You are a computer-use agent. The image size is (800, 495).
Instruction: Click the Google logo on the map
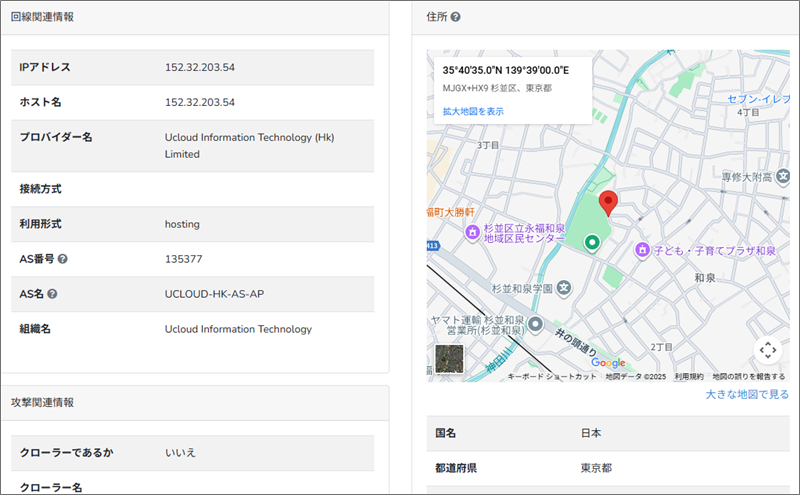coord(607,363)
